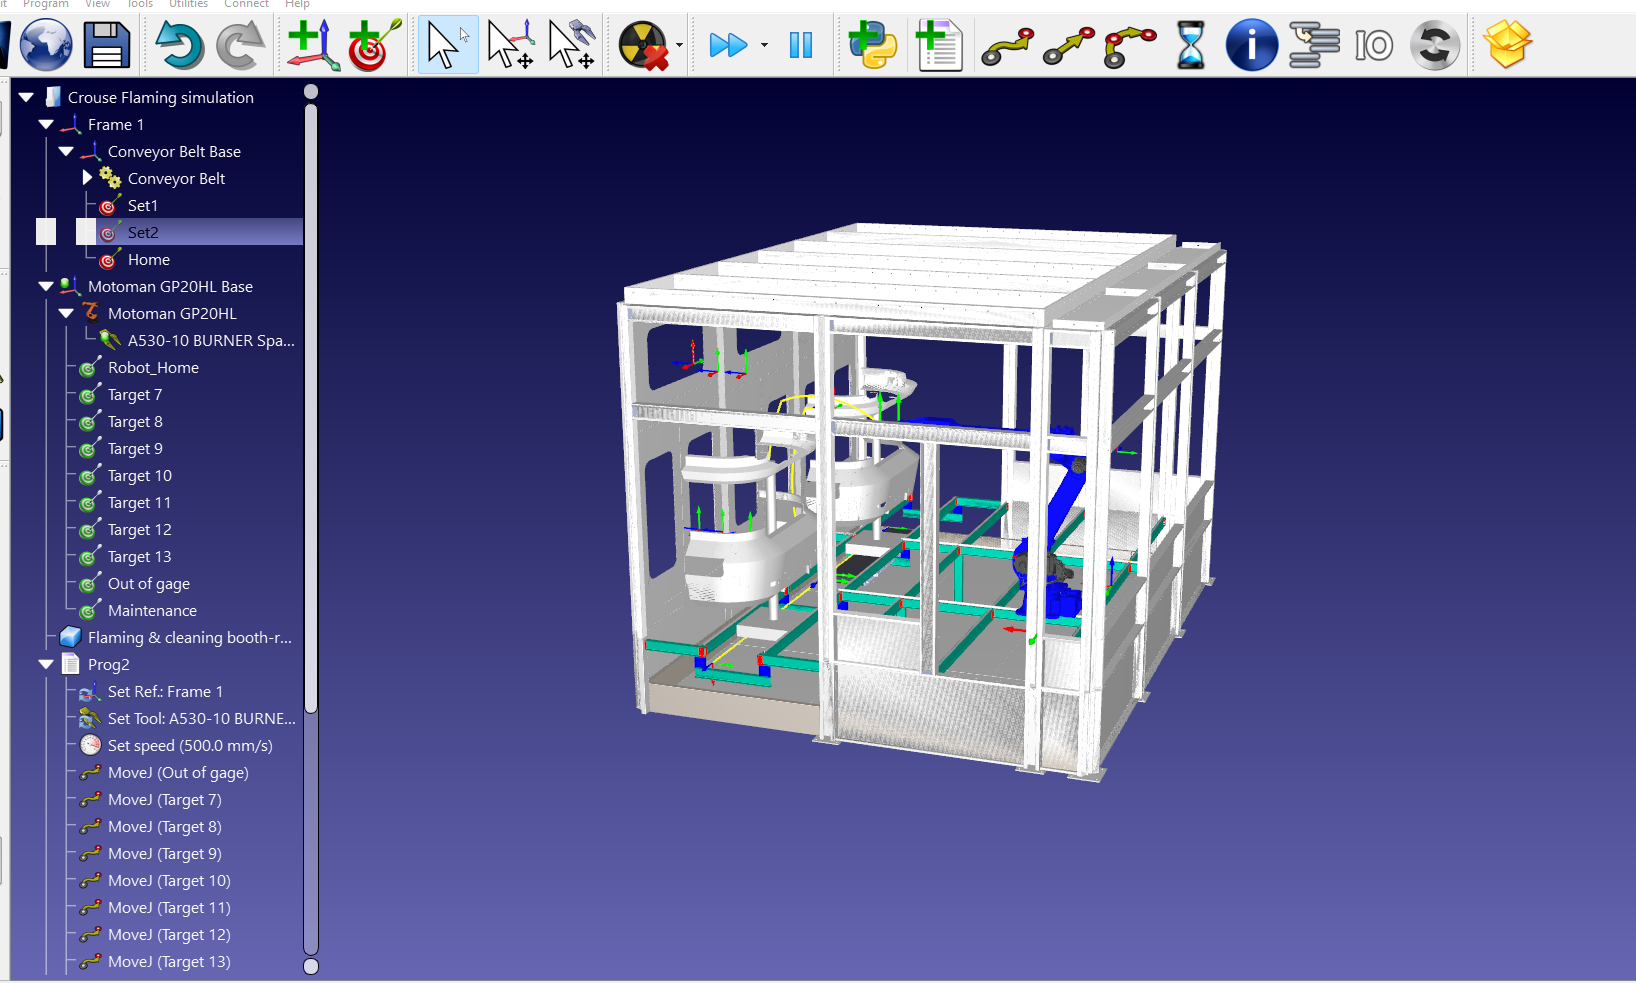This screenshot has width=1636, height=983.
Task: Collapse the Crouse Flaming simulation station
Action: click(27, 97)
